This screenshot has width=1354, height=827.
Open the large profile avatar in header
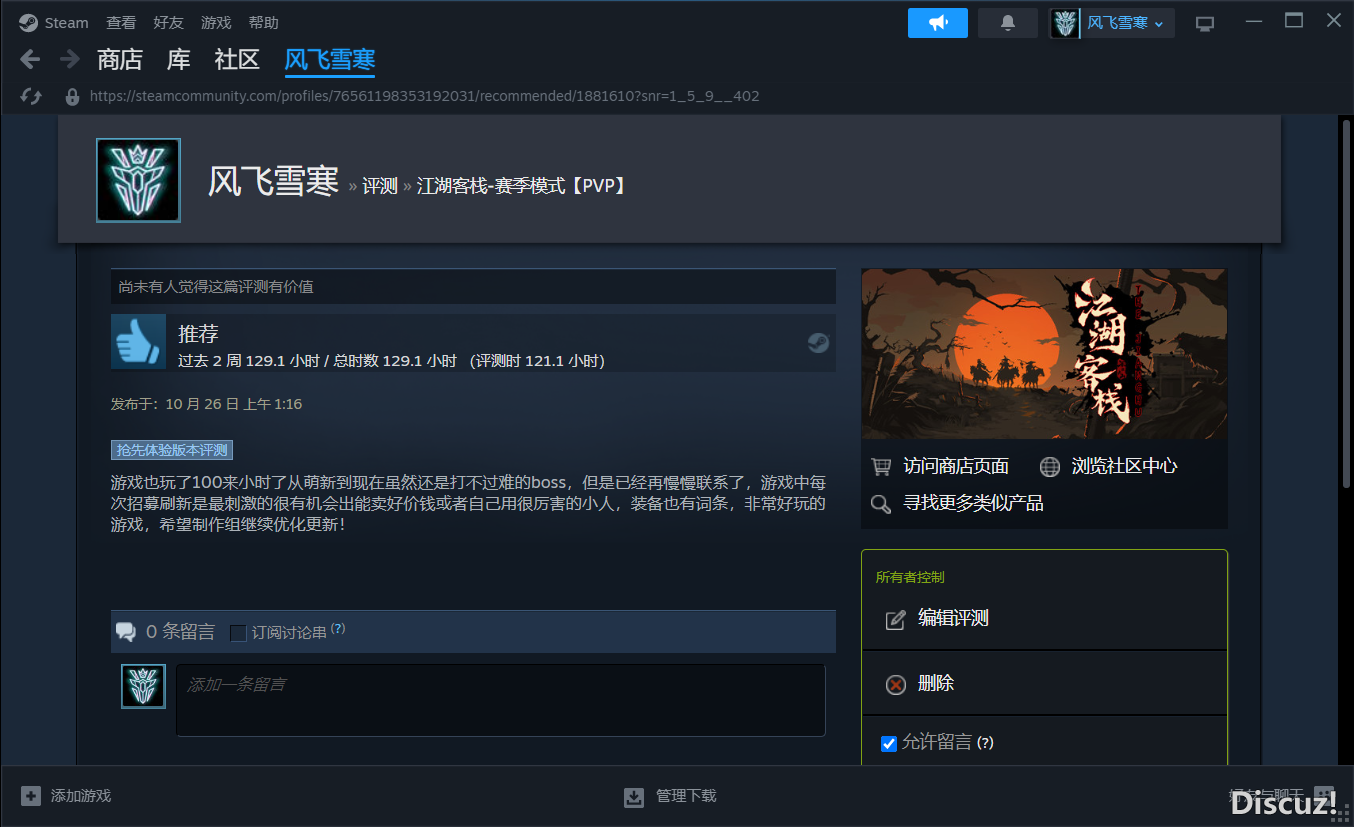[138, 180]
